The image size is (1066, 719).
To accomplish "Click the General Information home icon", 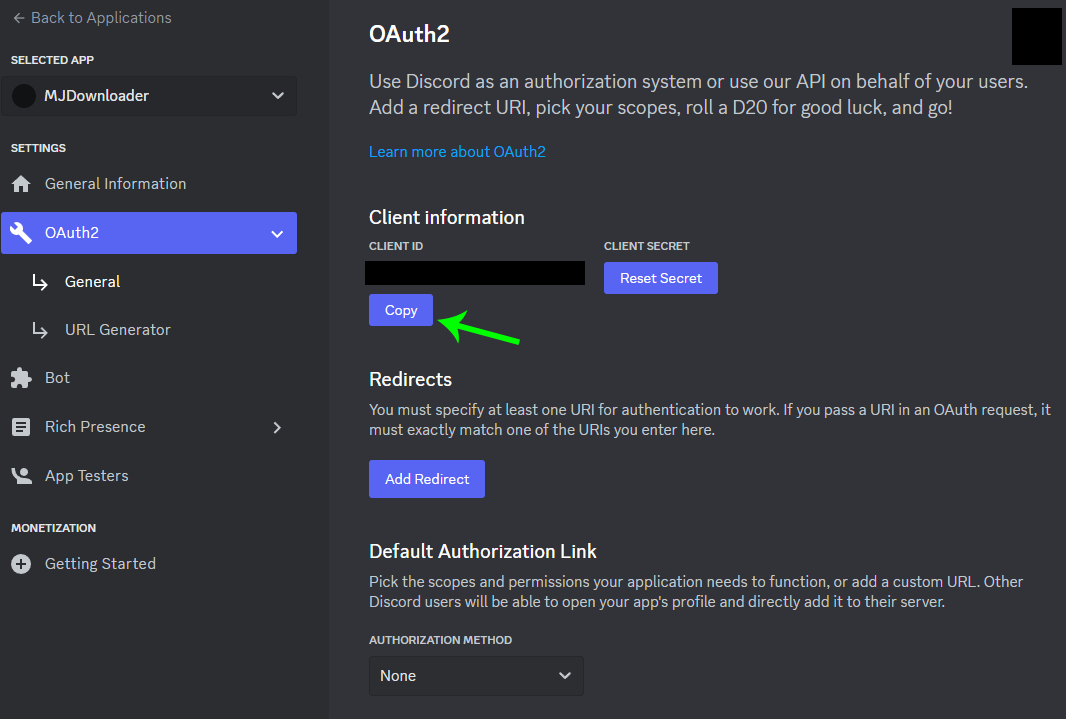I will point(21,184).
